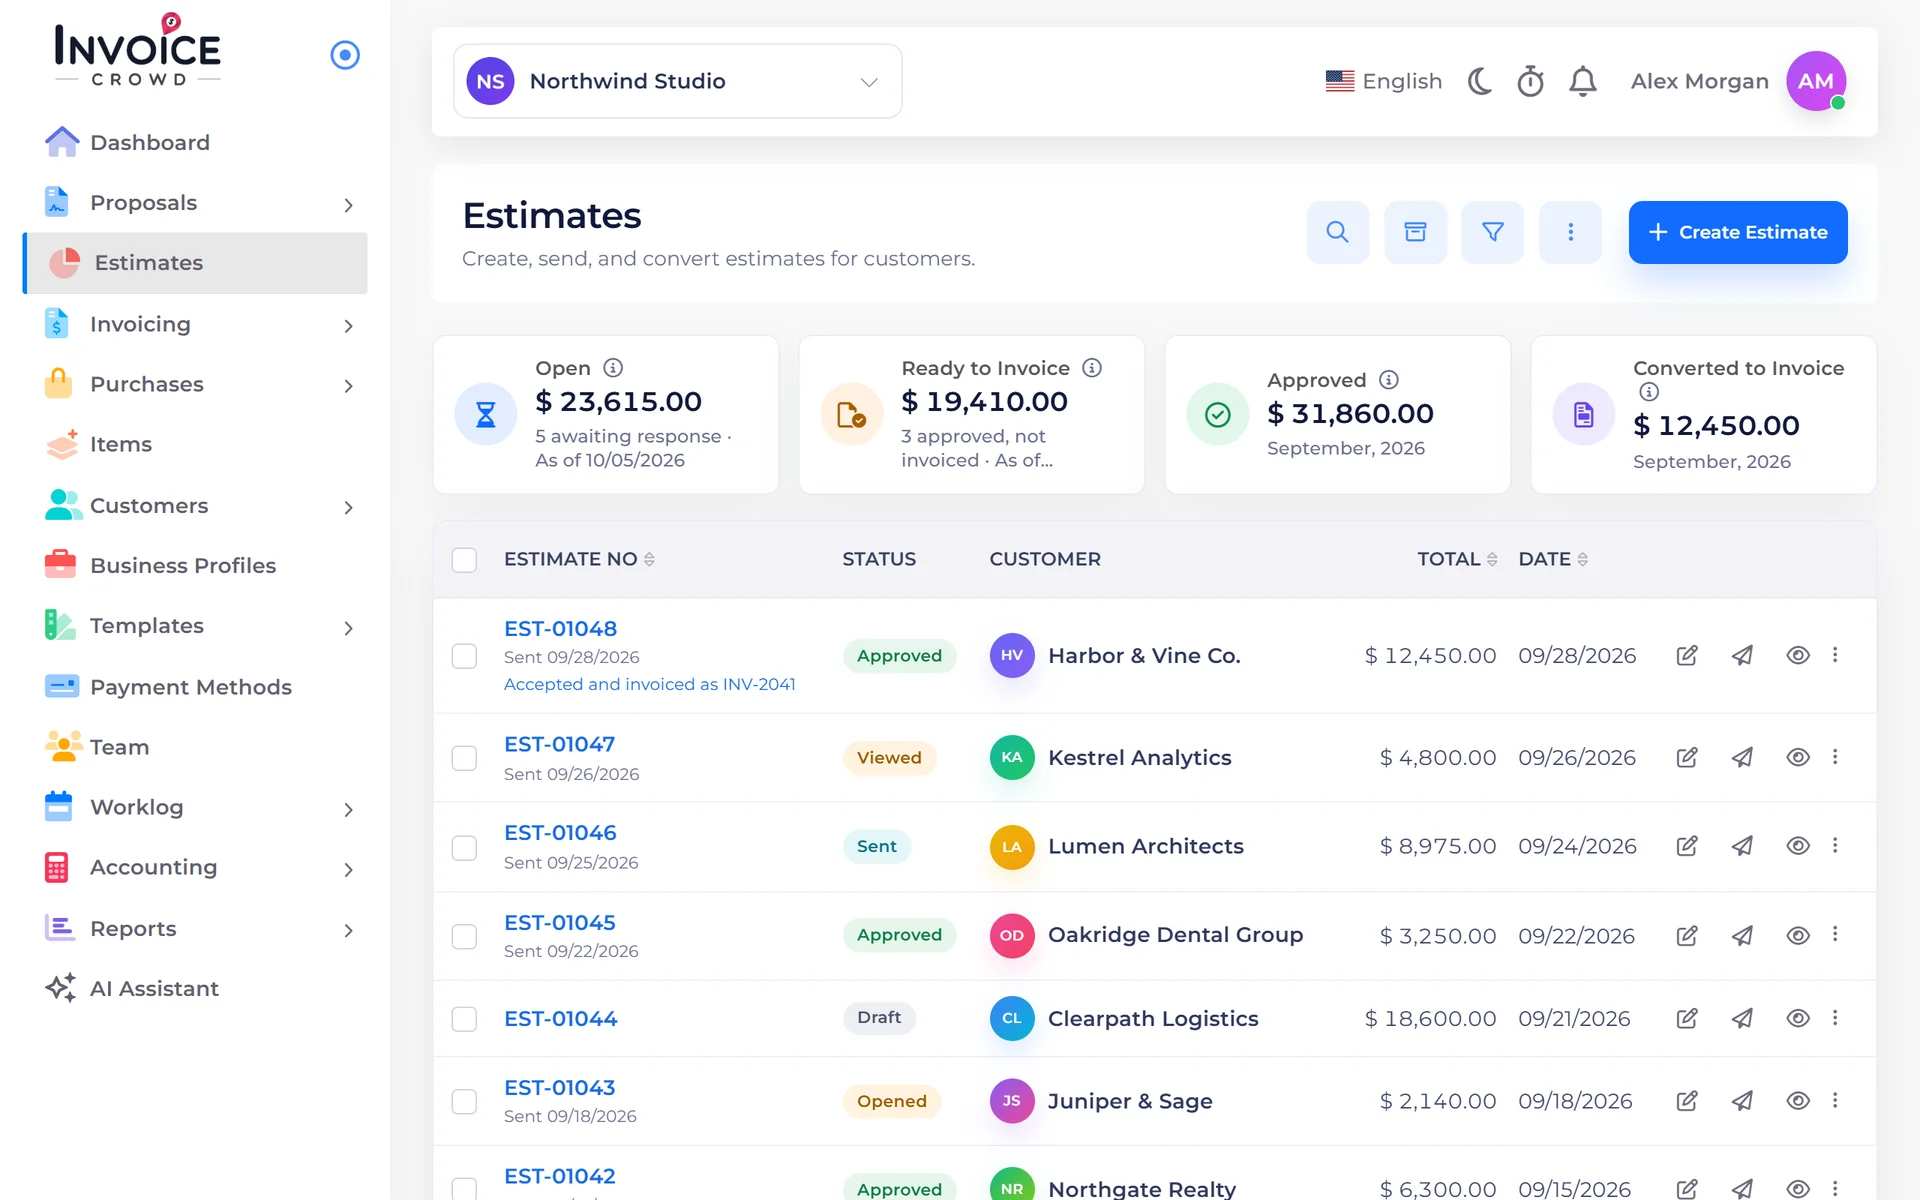1920x1200 pixels.
Task: Open estimate EST-01044 link
Action: [x=560, y=1019]
